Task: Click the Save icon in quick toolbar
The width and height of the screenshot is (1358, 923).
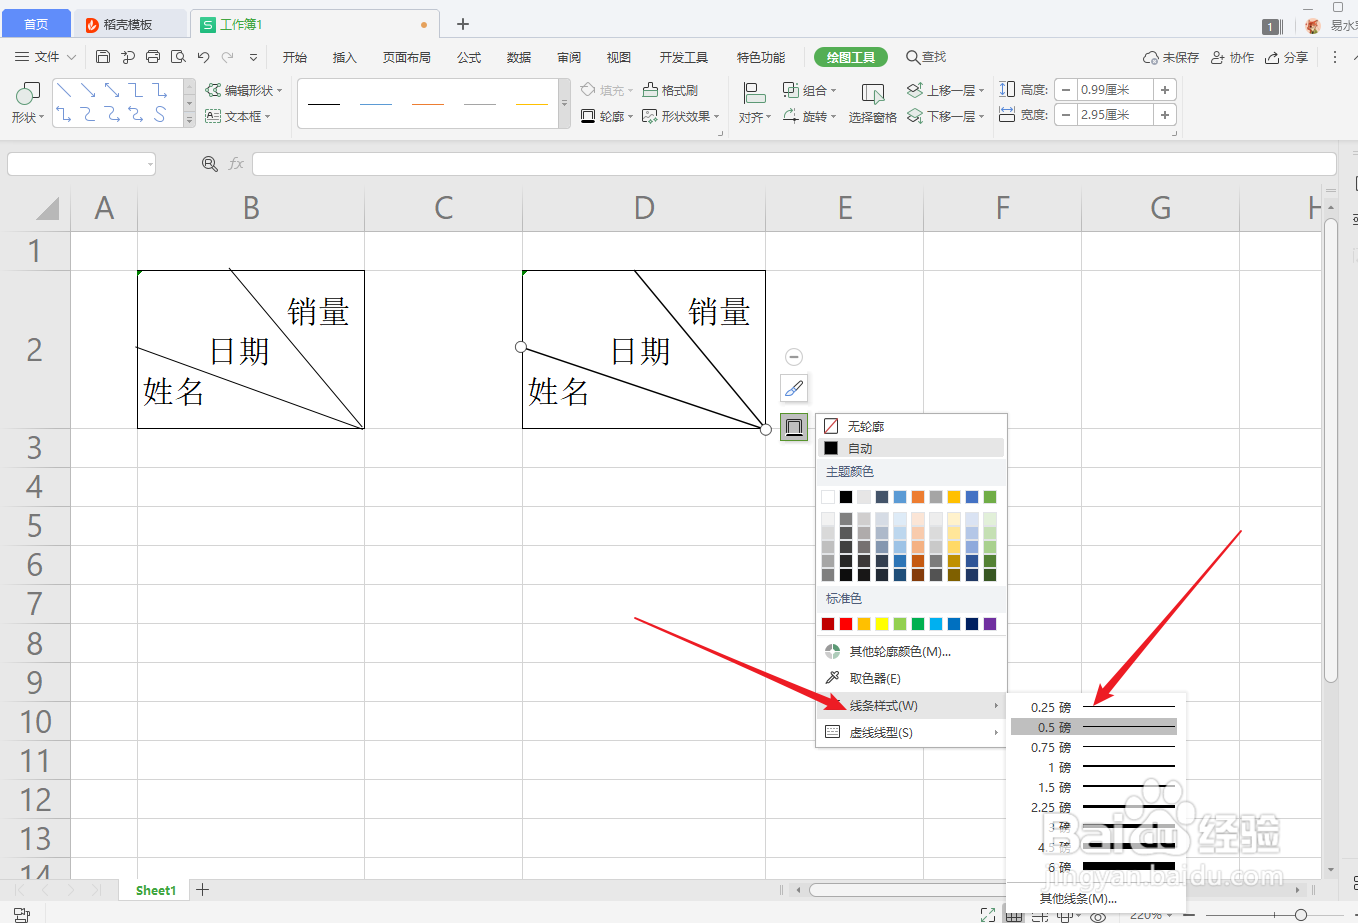Action: pyautogui.click(x=103, y=57)
